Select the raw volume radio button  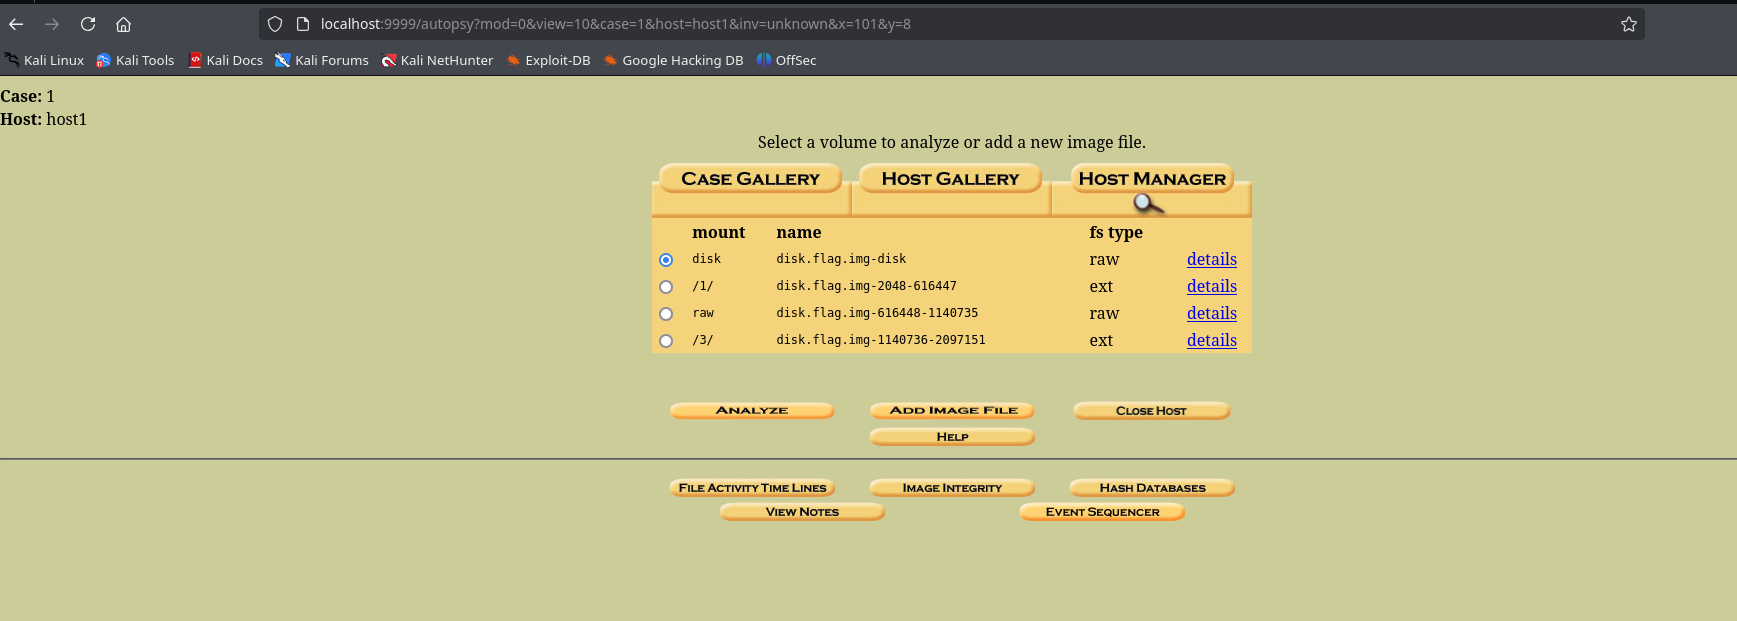[666, 314]
